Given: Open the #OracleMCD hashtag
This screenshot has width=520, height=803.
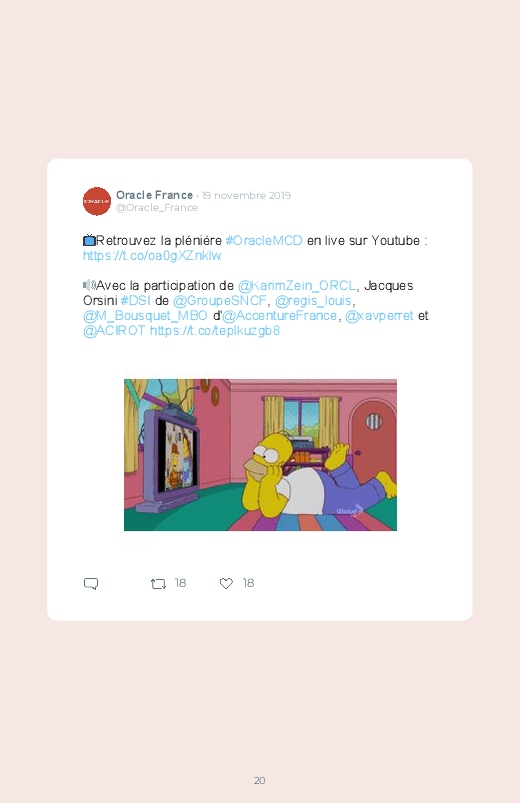Looking at the screenshot, I should click(x=264, y=241).
